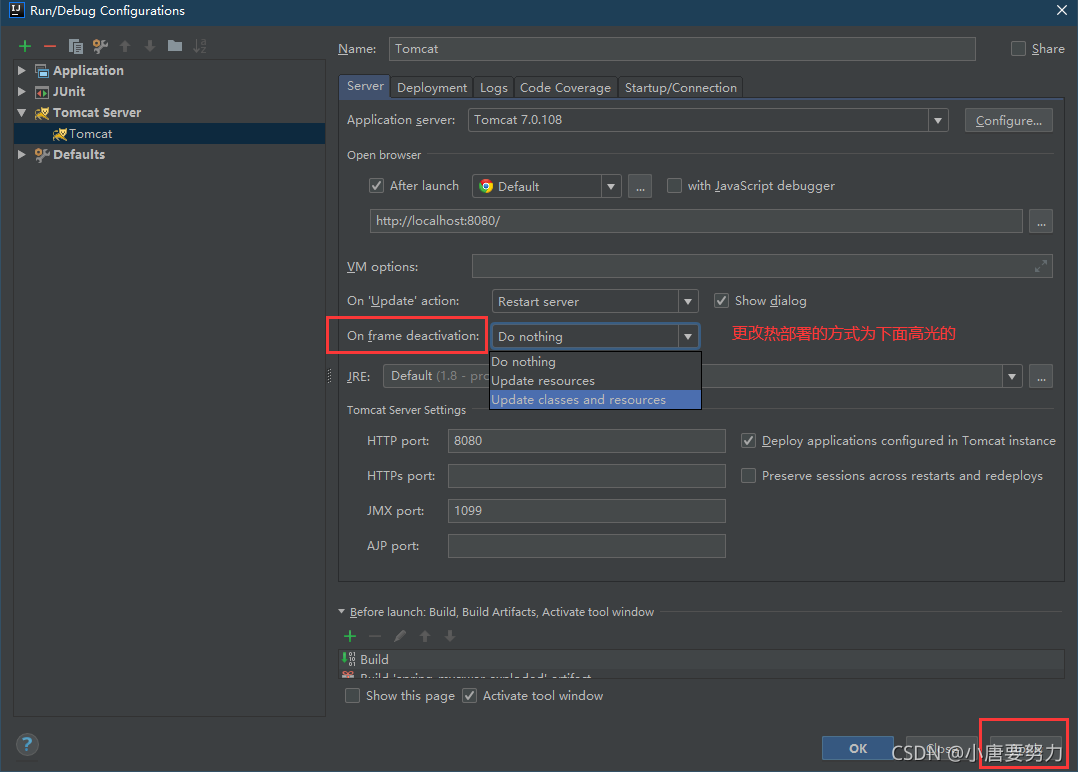Toggle Deploy applications configured in Tomcat instance
This screenshot has height=772, width=1078.
click(749, 441)
